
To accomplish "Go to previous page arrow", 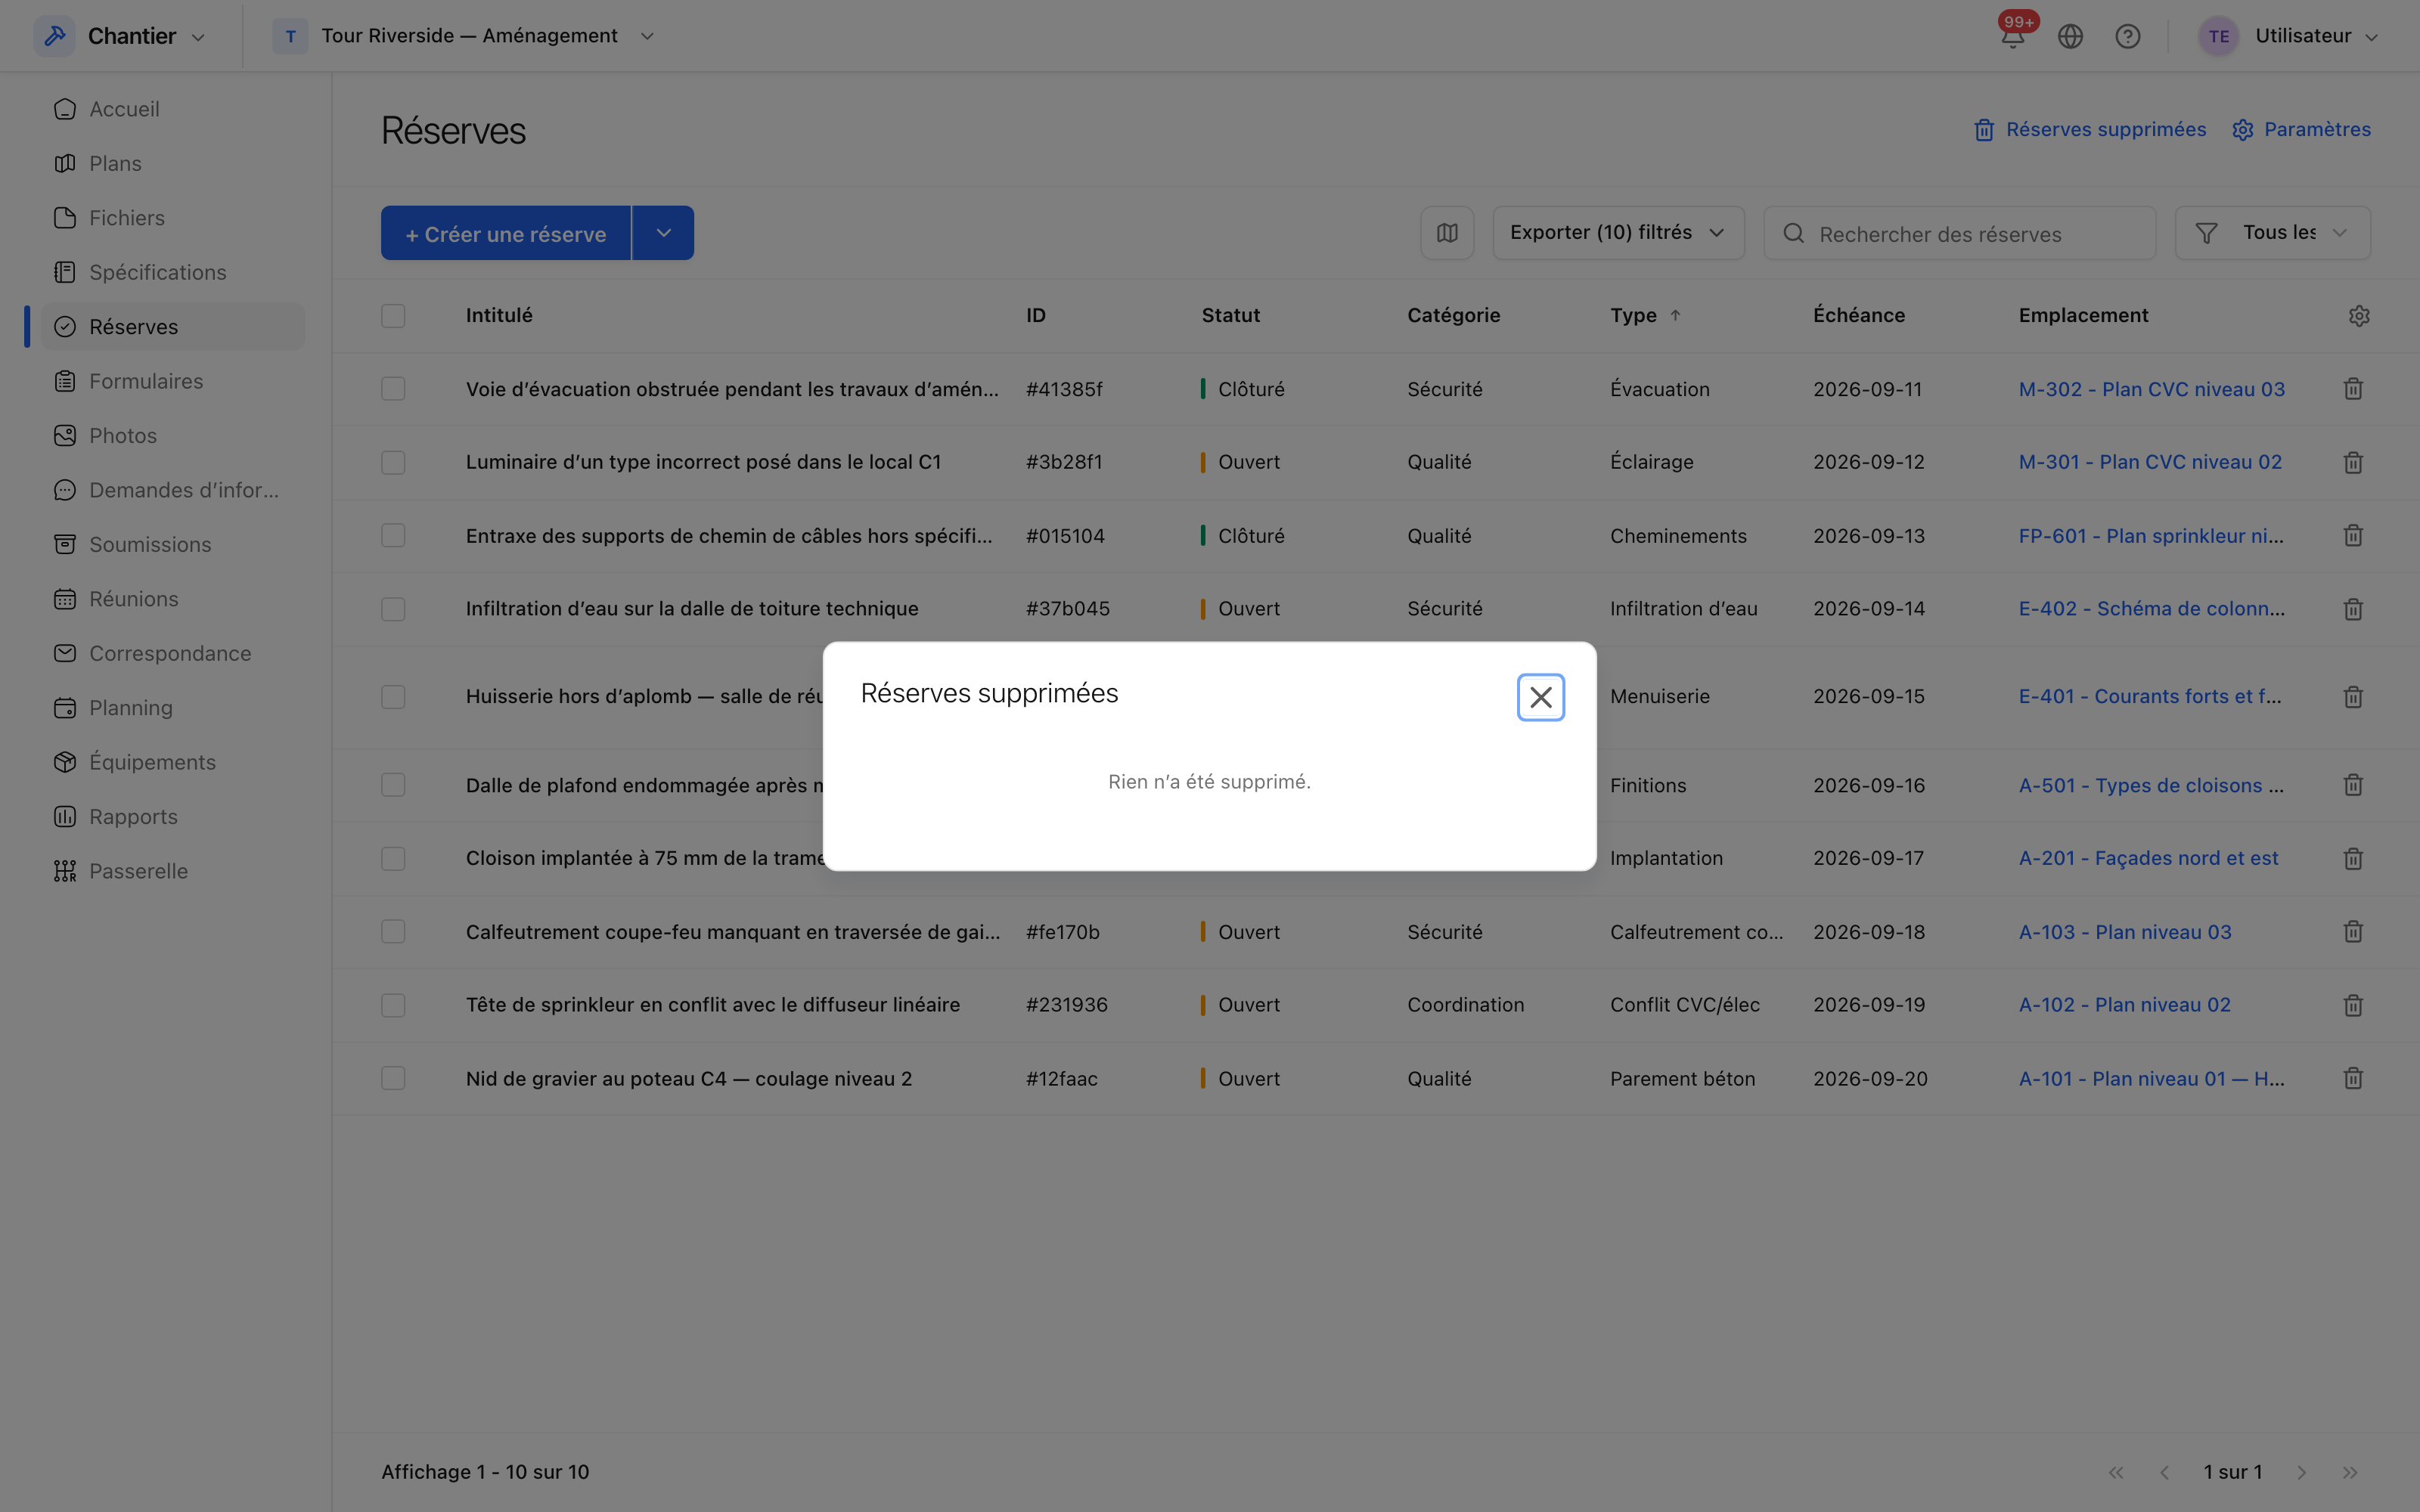I will (2164, 1472).
